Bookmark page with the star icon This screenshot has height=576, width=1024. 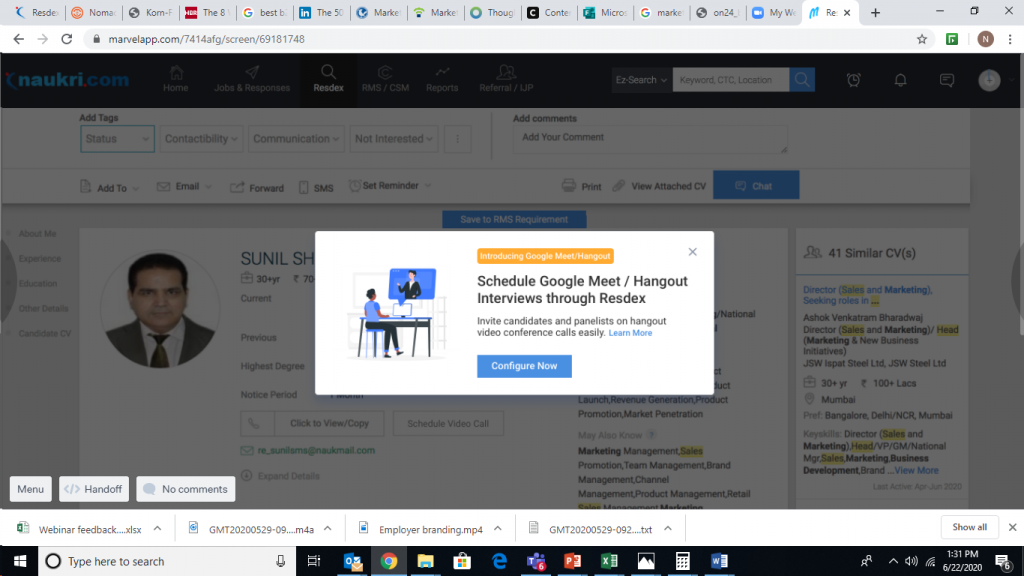921,39
